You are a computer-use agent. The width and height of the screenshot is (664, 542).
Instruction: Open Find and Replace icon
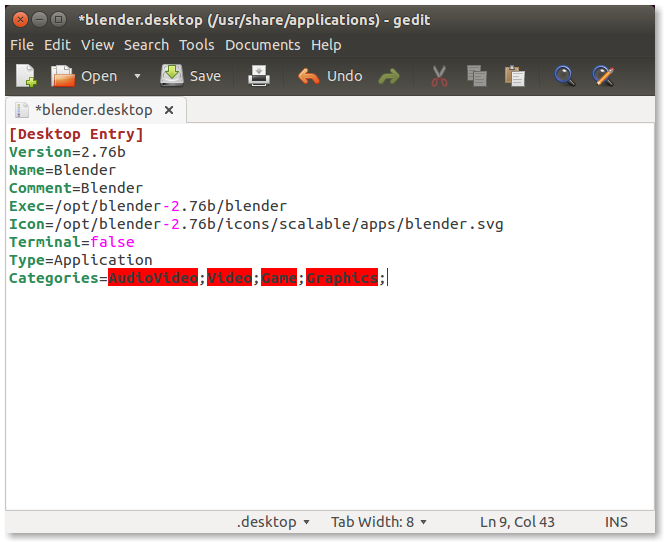coord(603,76)
